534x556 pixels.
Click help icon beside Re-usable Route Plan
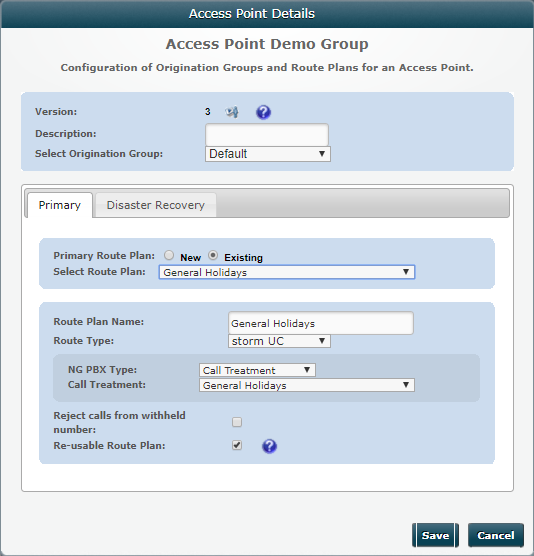pos(269,446)
